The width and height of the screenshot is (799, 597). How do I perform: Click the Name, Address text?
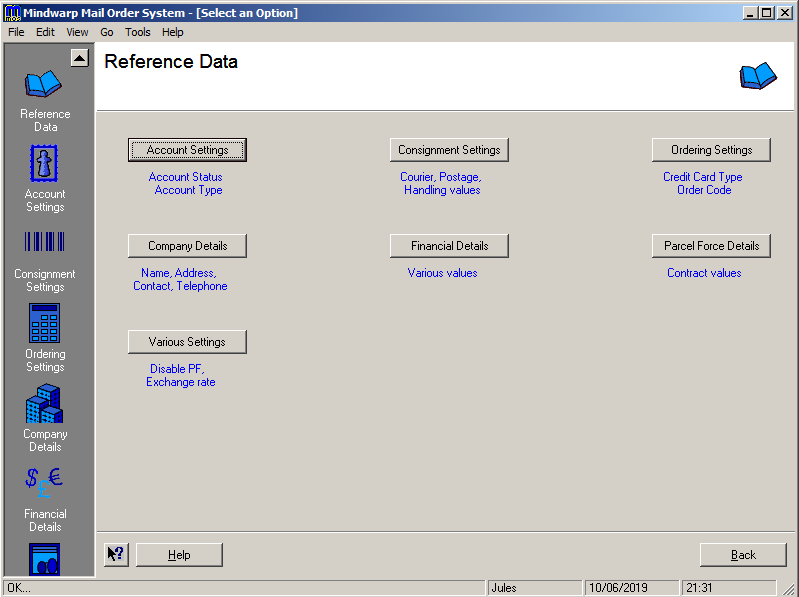click(x=179, y=273)
